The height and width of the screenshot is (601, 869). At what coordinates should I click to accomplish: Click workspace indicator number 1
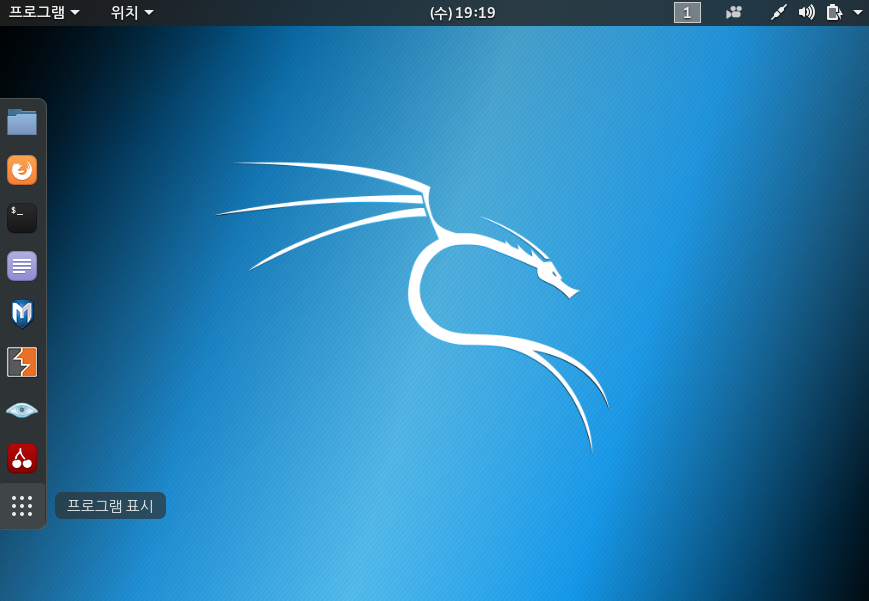[687, 12]
